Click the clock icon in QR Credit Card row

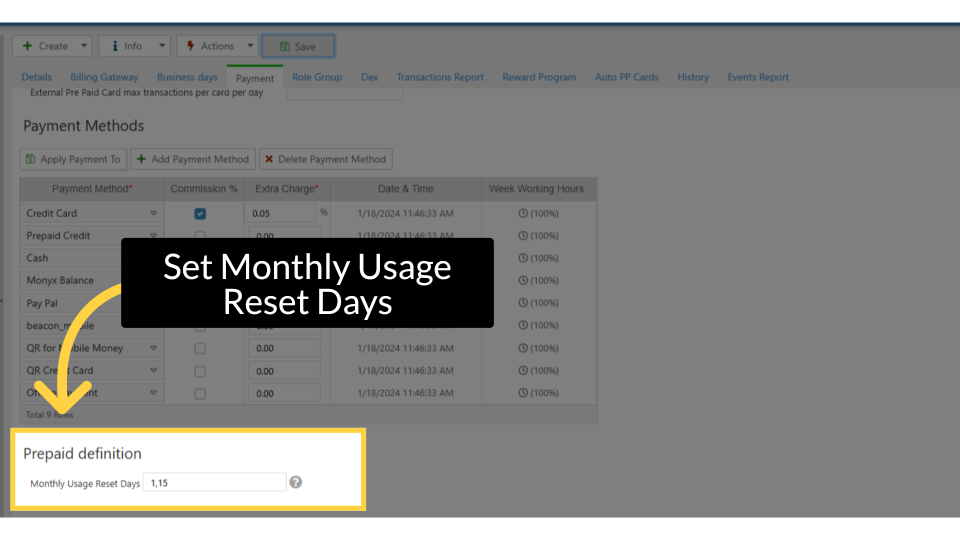click(x=522, y=371)
